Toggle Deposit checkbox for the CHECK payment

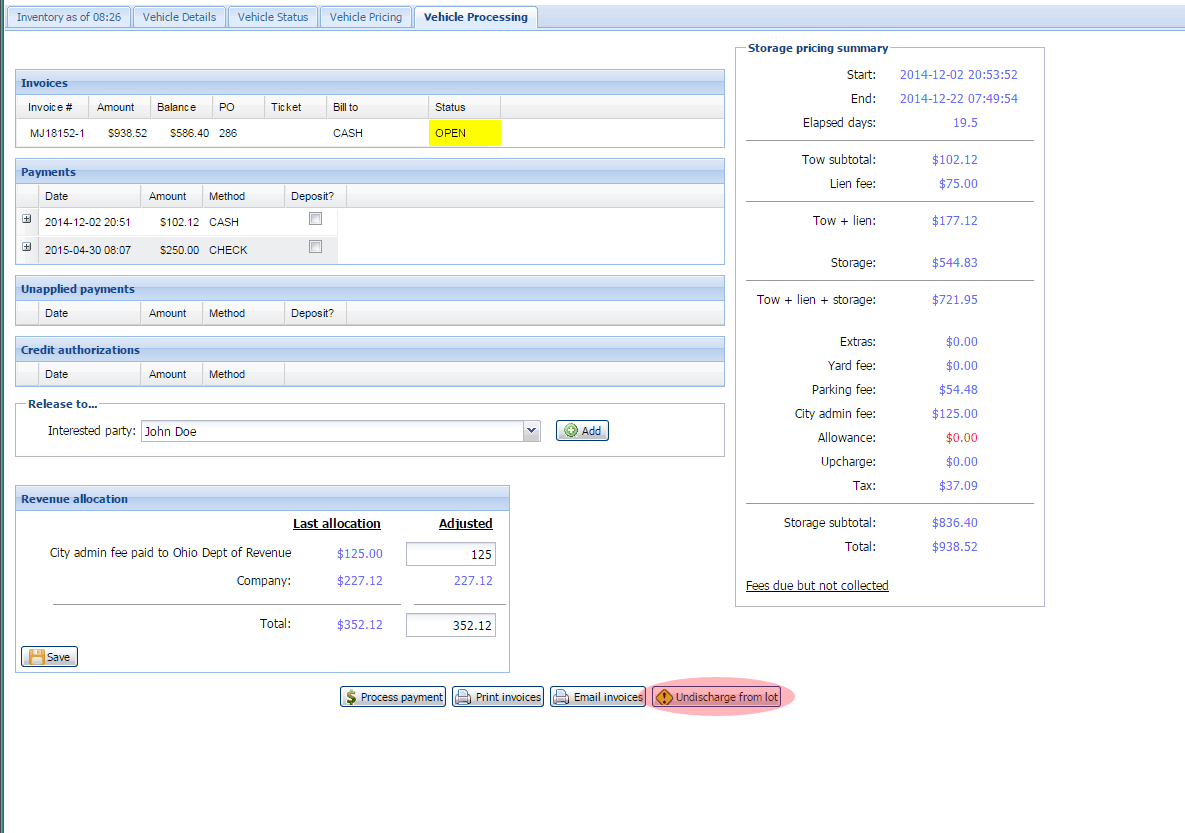[315, 247]
